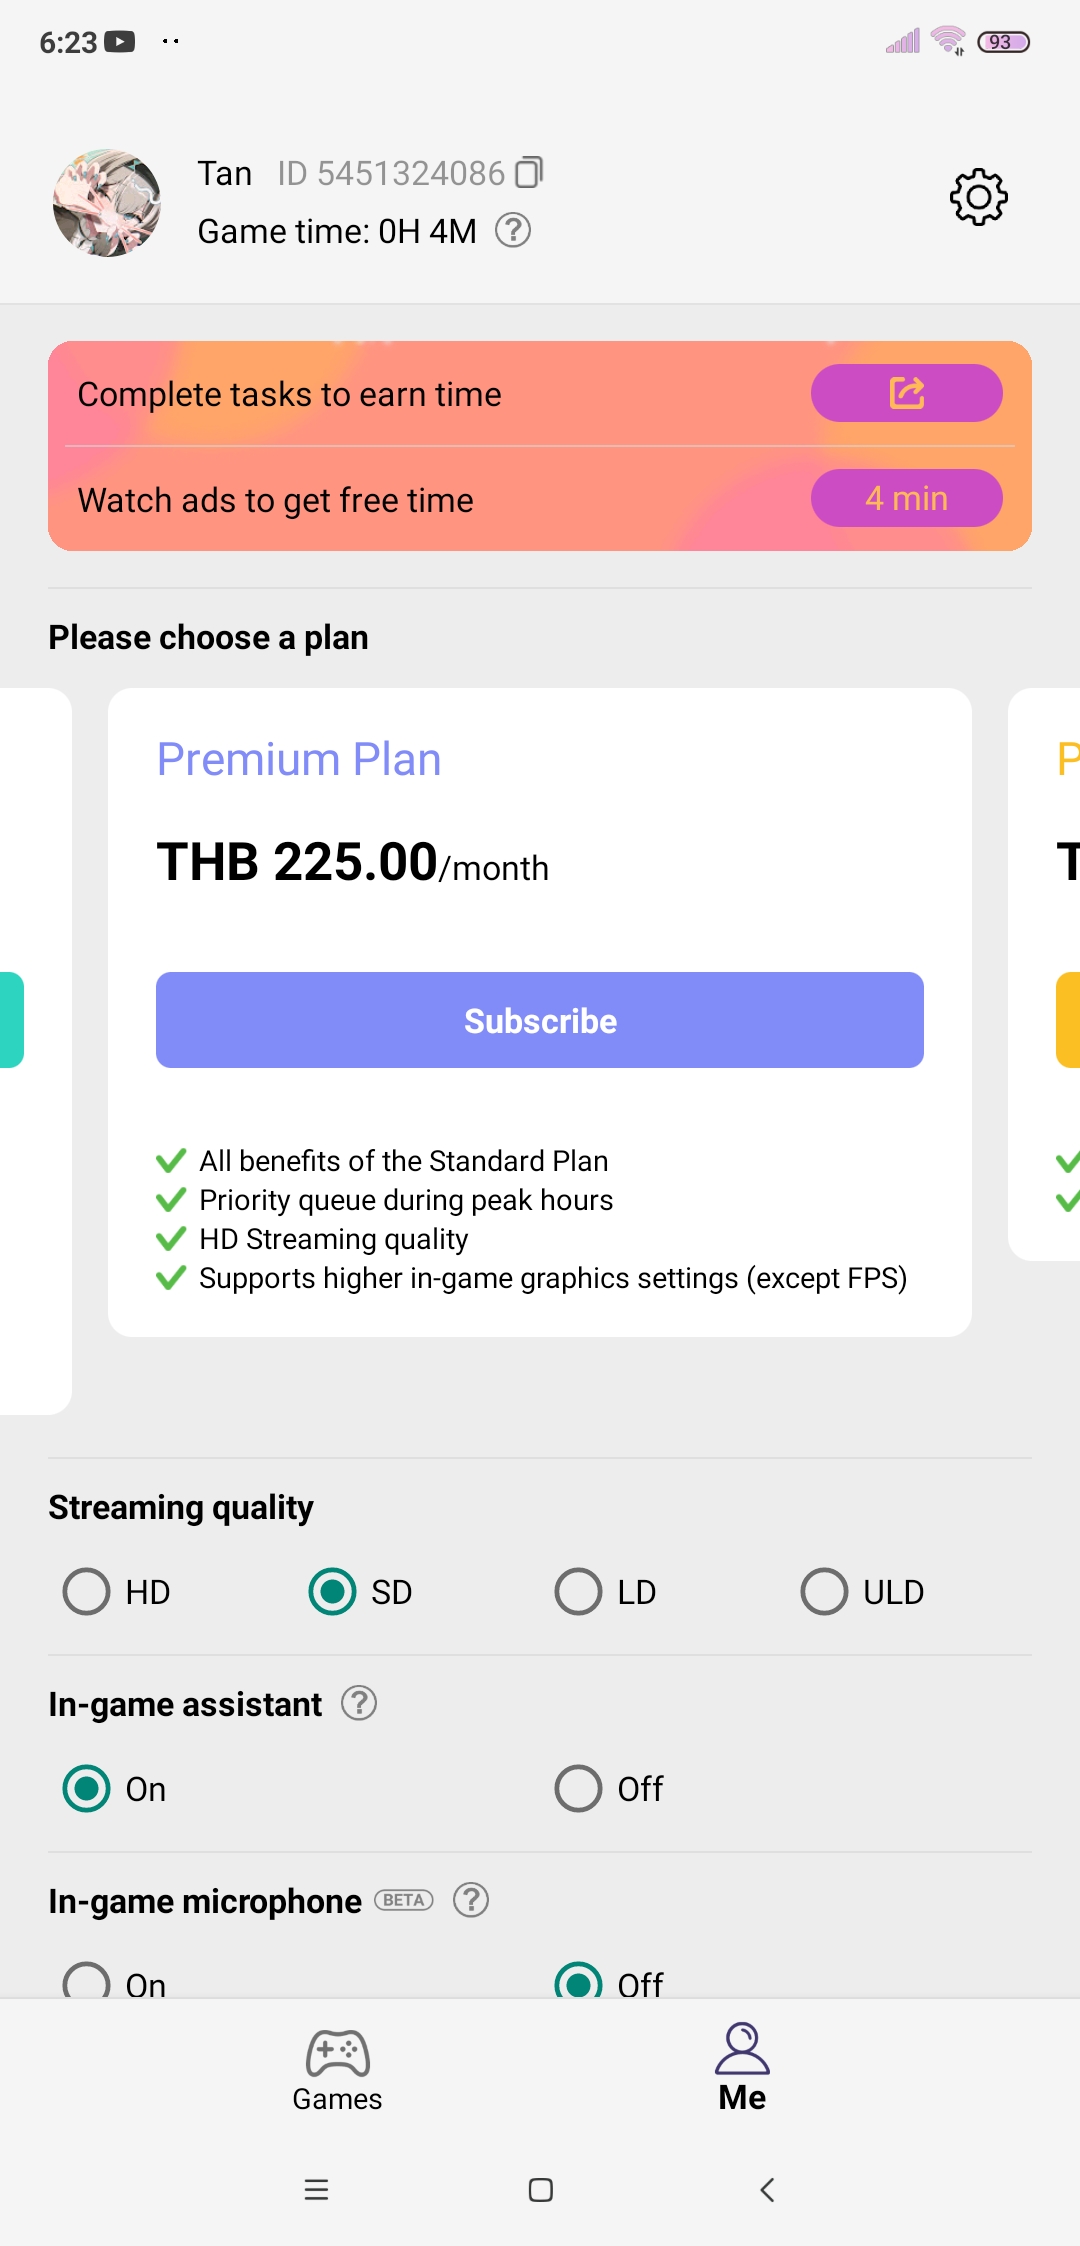
Task: Switch to the Games tab
Action: (x=337, y=2070)
